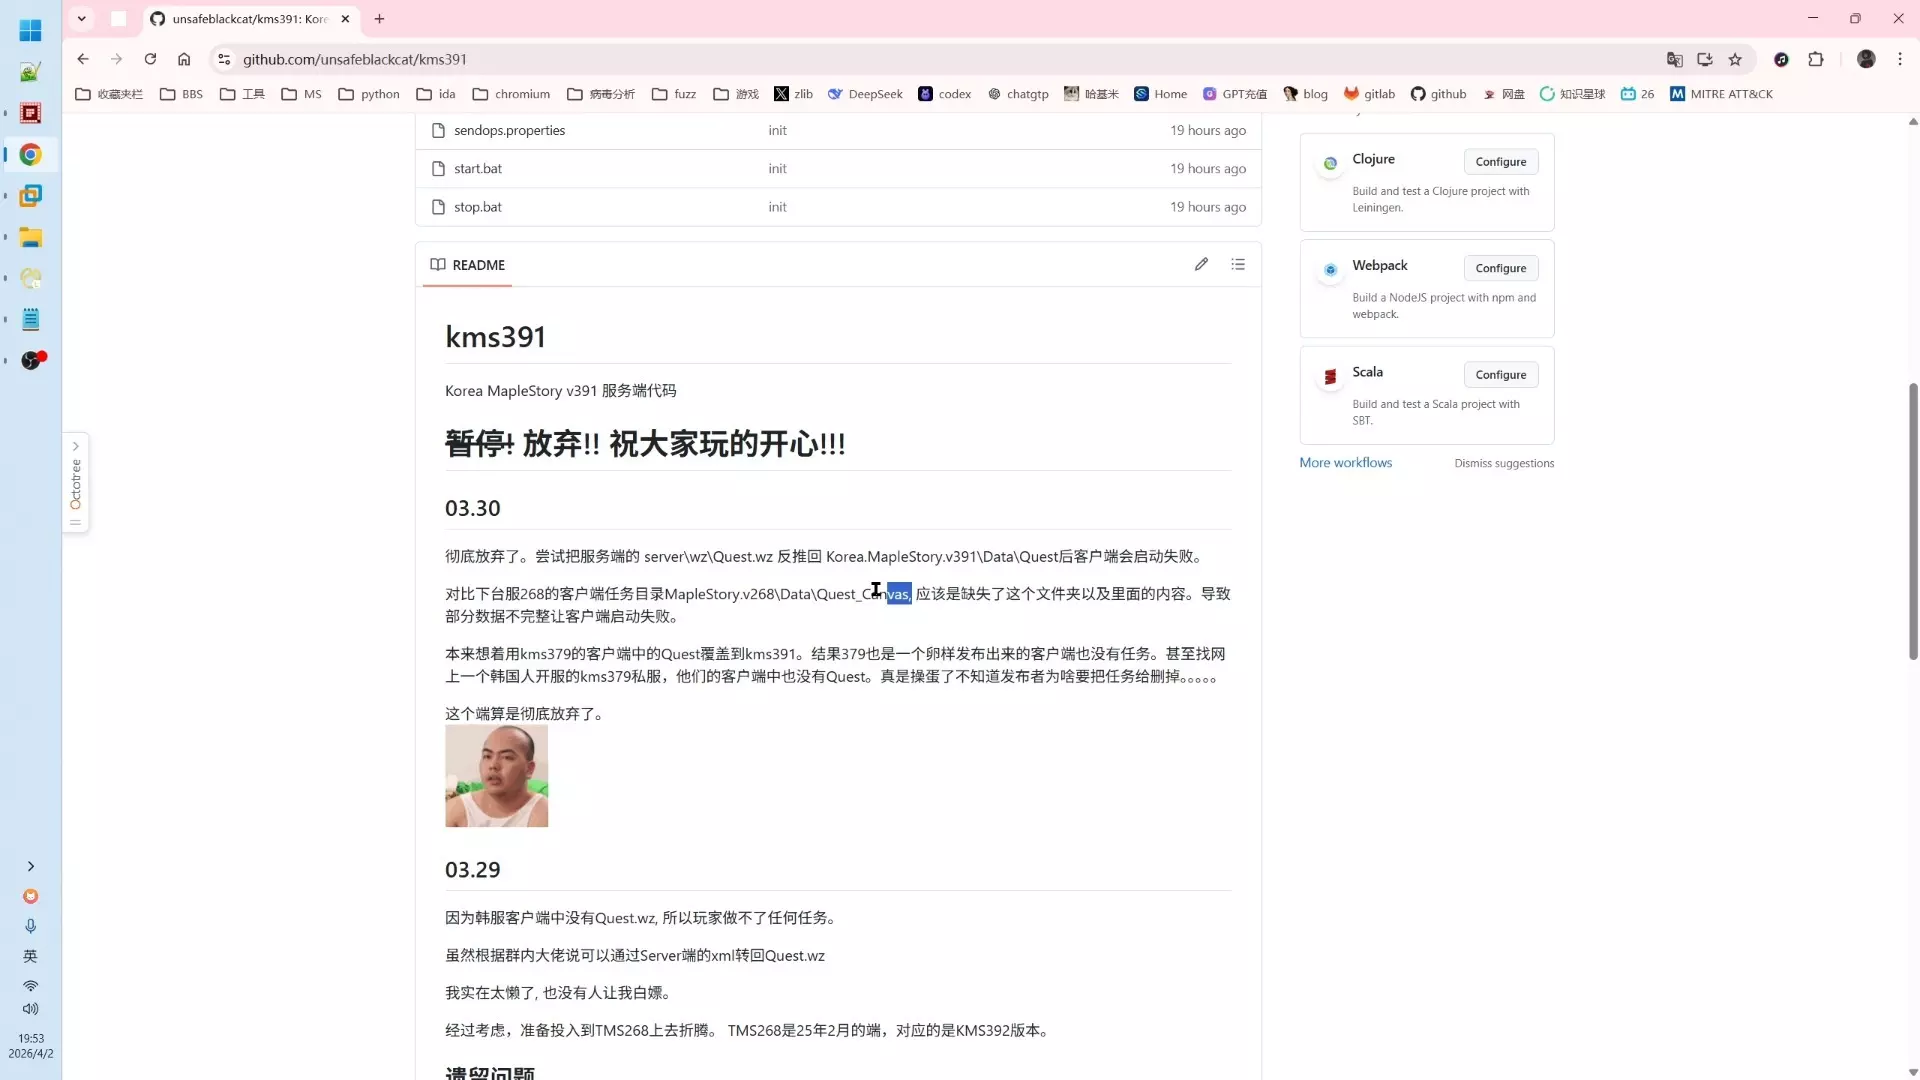Click the bookmark star icon
1920x1080 pixels.
point(1735,59)
